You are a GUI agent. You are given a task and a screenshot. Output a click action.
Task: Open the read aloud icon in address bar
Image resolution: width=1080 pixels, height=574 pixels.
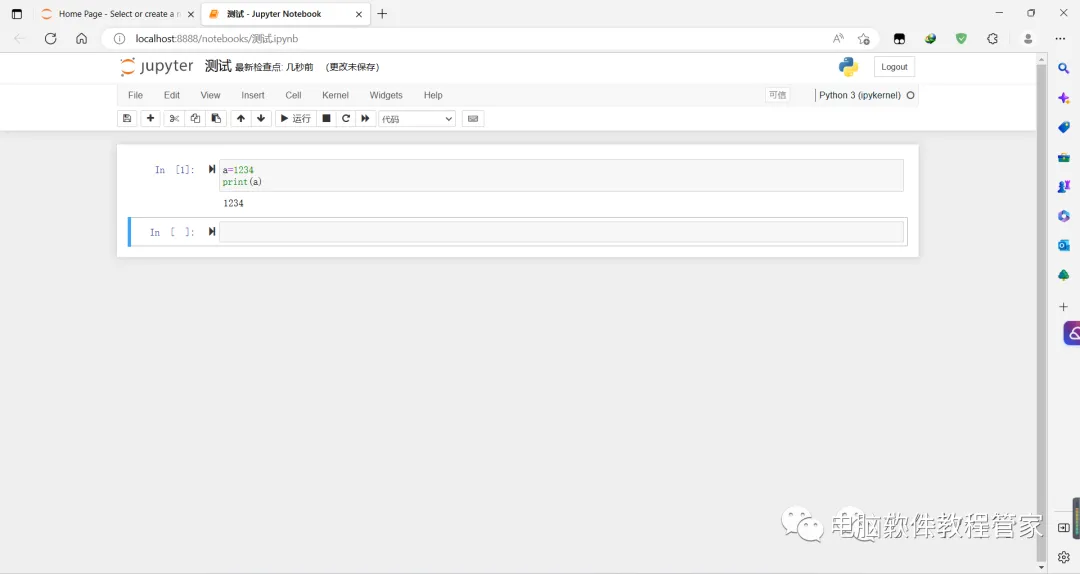[x=838, y=39]
